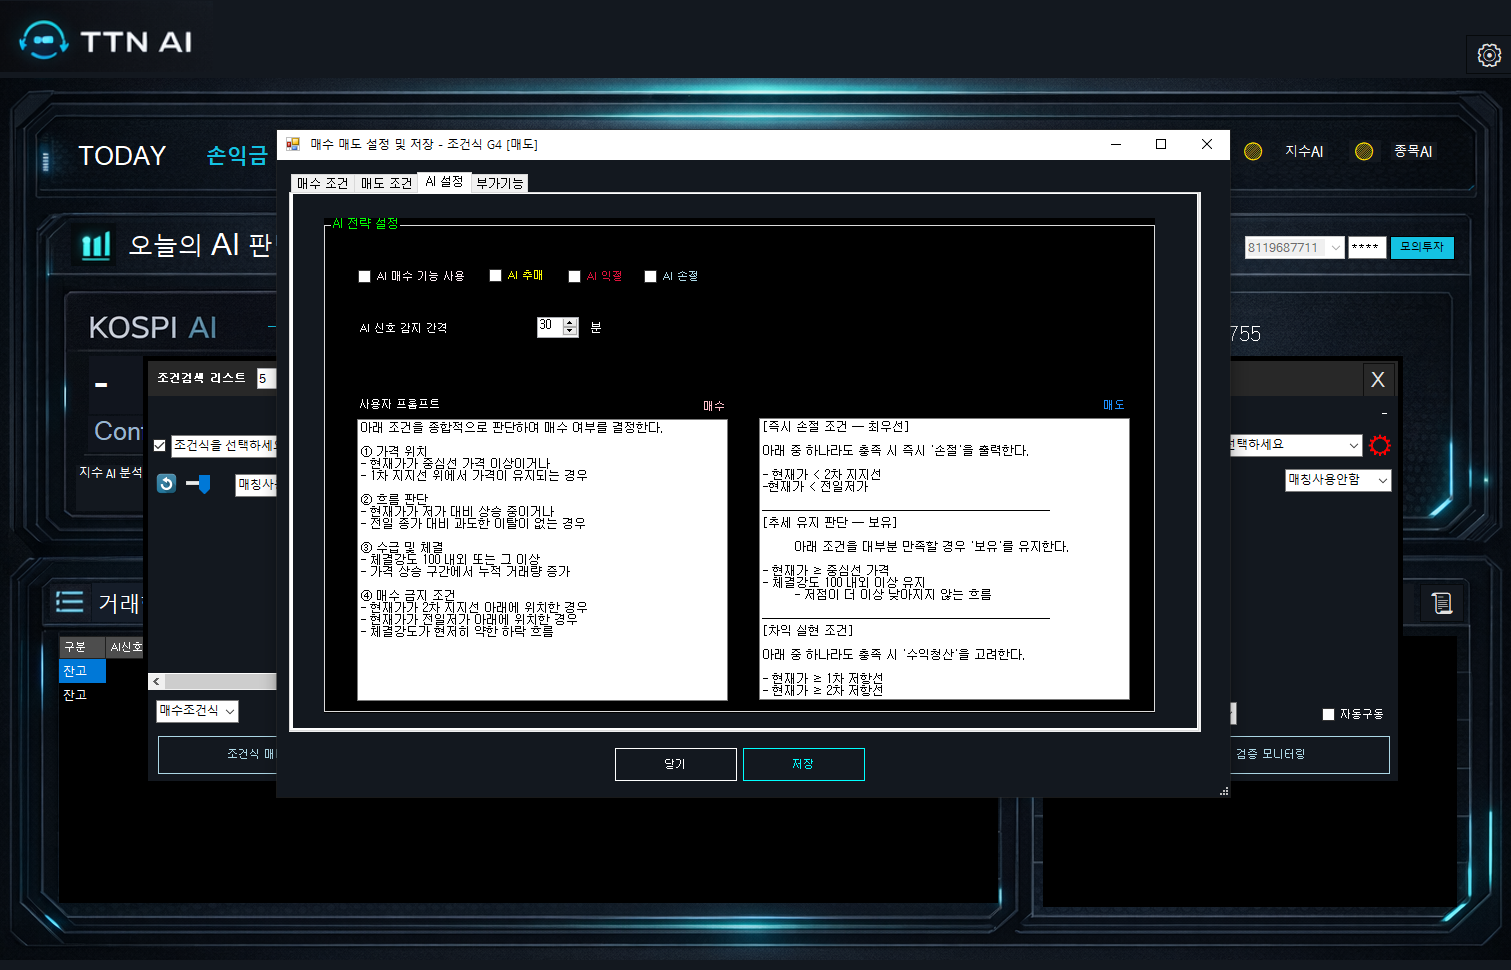Switch to the 매도 조건 tab

click(x=386, y=183)
